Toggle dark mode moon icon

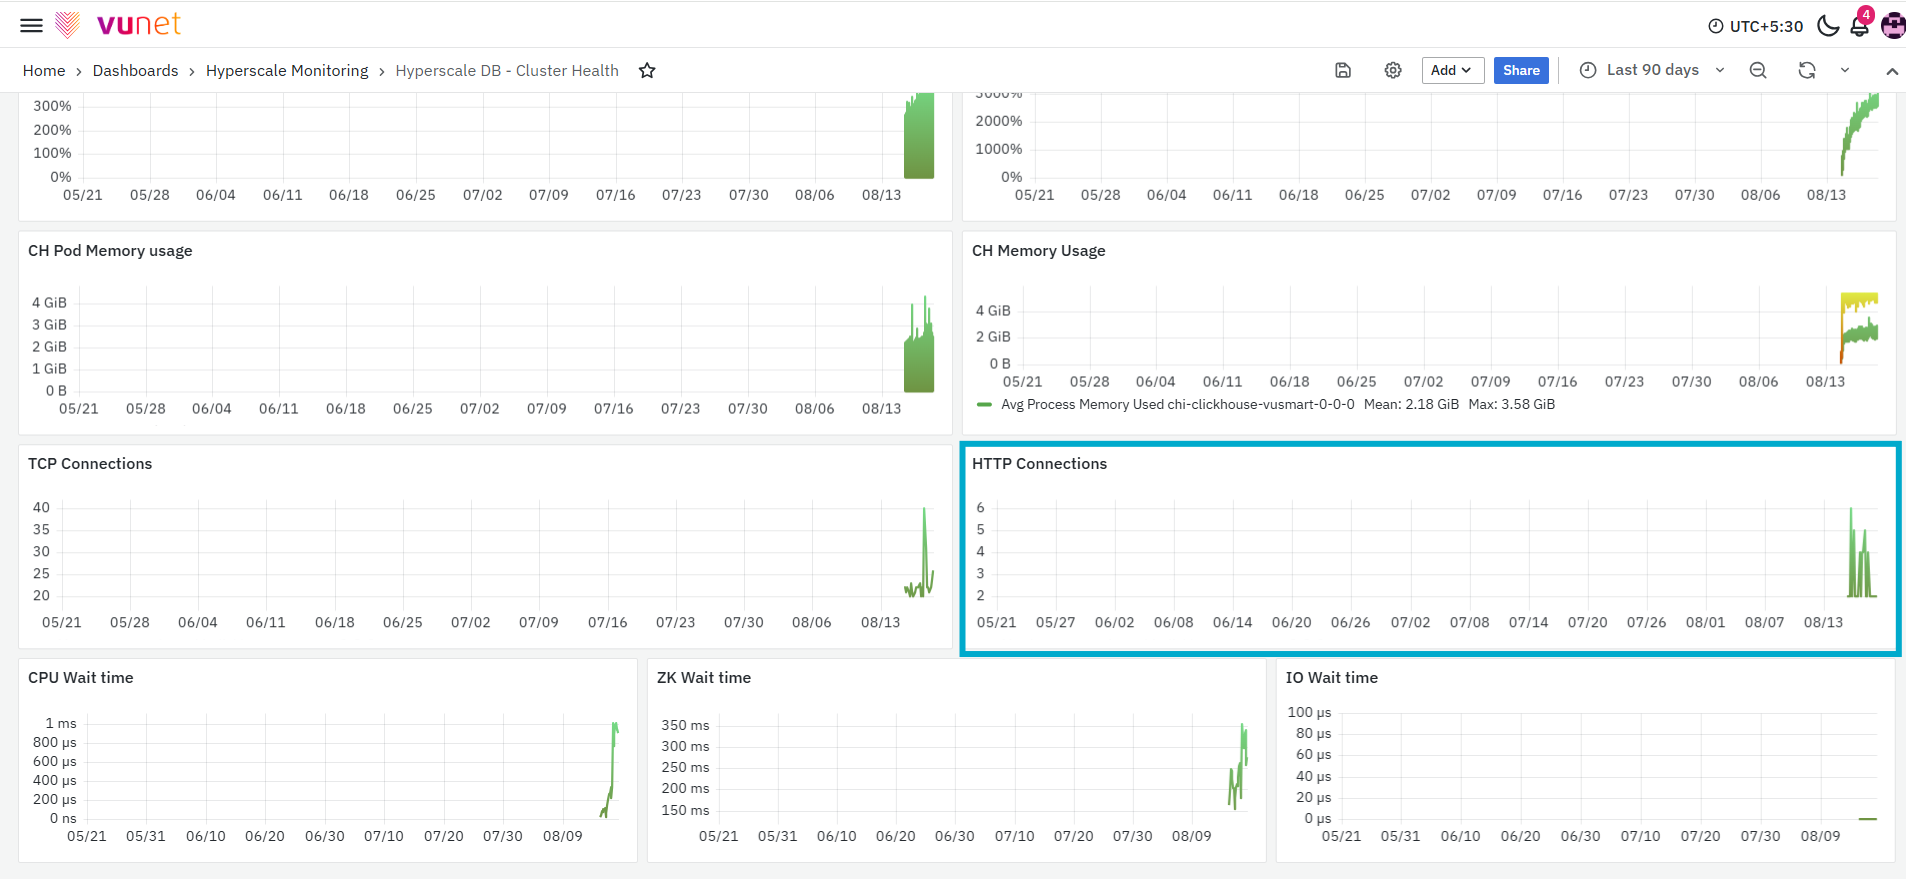(1828, 26)
